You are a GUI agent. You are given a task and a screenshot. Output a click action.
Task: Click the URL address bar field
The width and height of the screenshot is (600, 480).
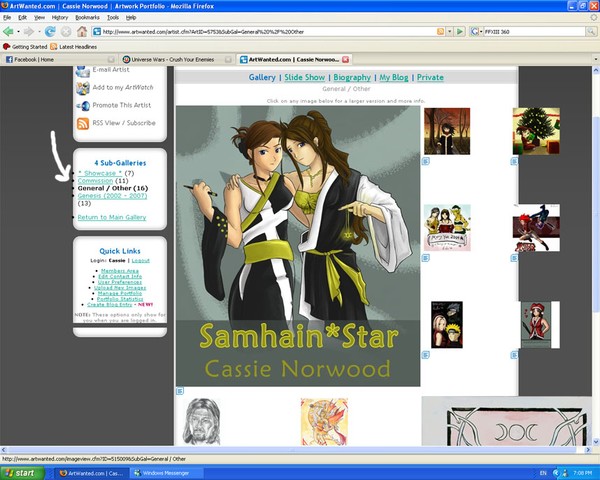tap(264, 32)
